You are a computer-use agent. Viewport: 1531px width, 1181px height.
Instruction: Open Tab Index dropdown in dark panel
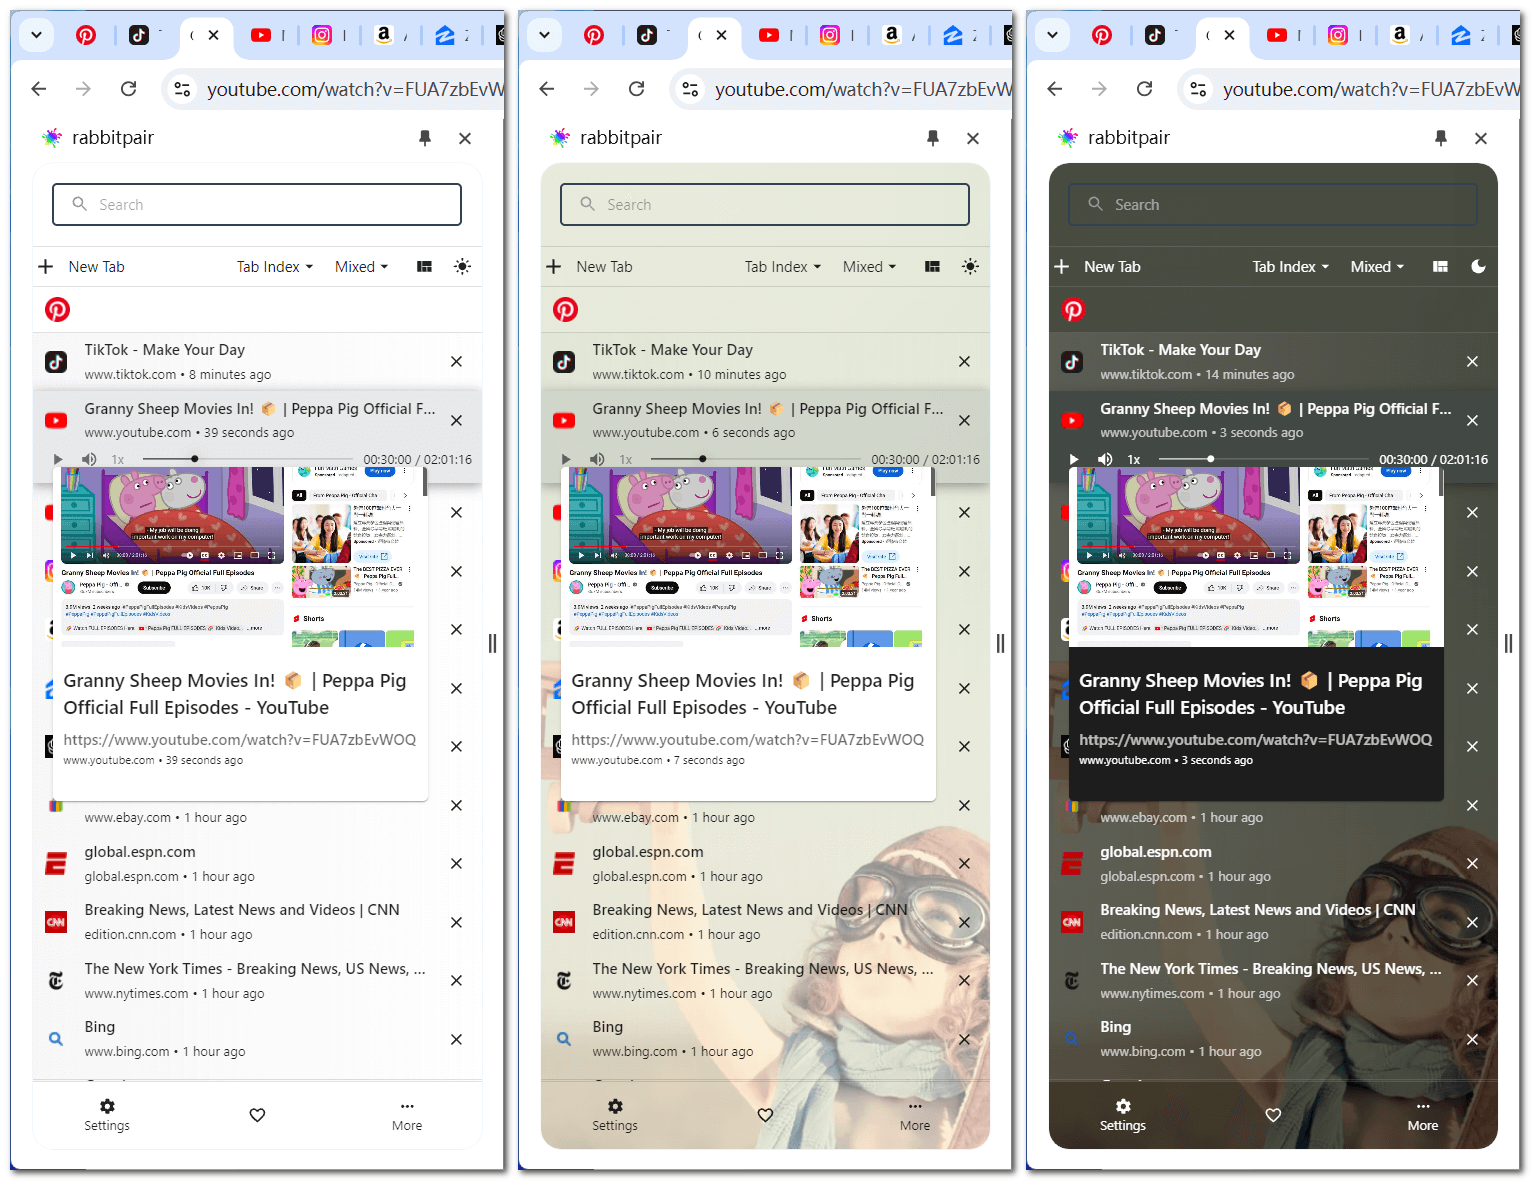1291,267
